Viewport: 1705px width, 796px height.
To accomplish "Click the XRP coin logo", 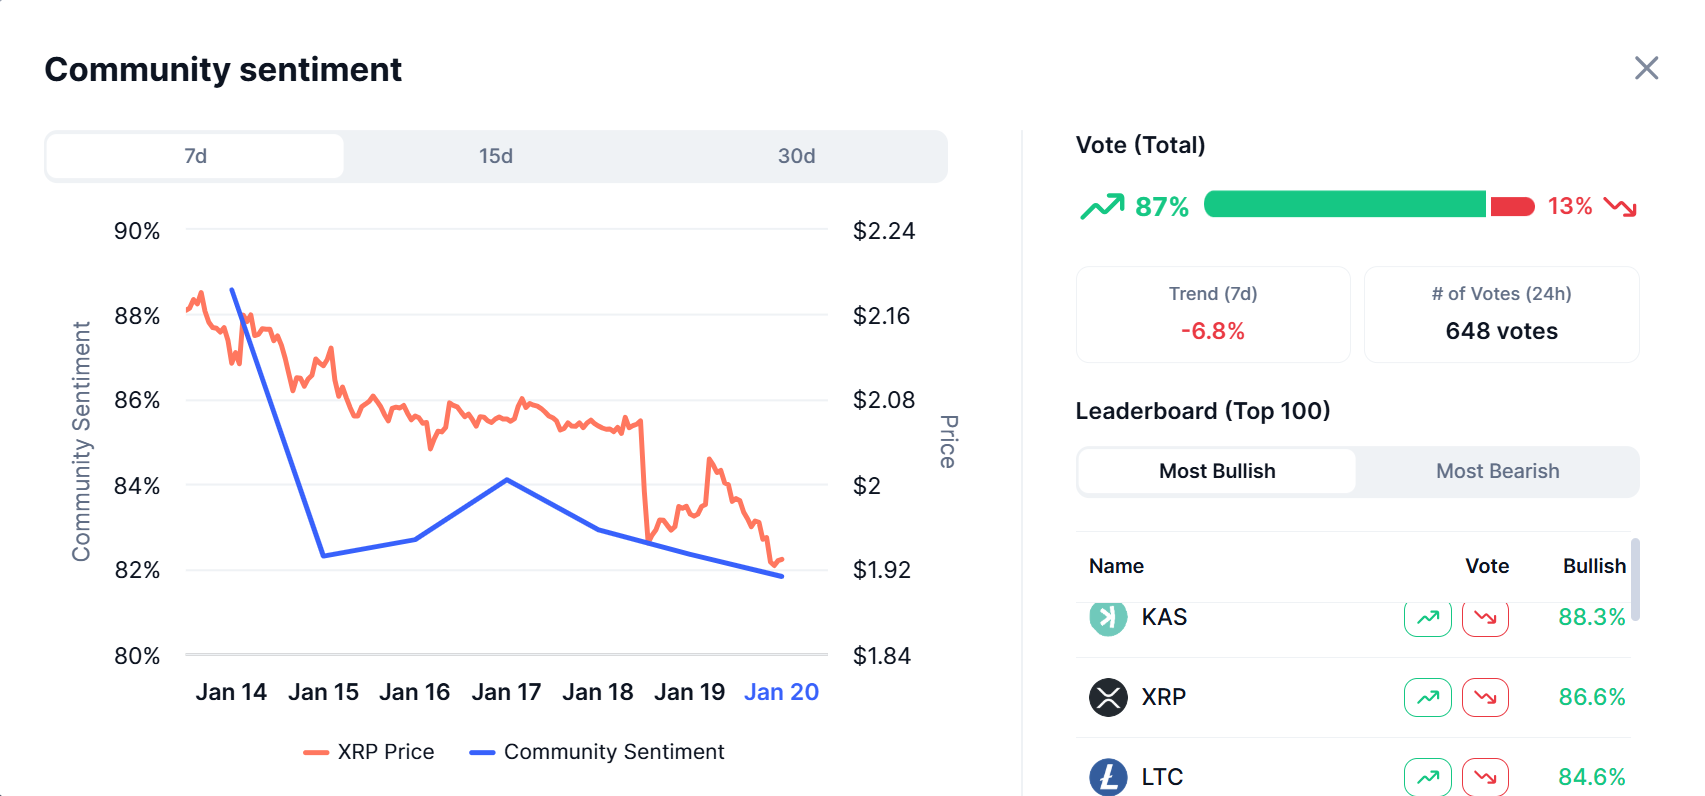I will coord(1108,697).
